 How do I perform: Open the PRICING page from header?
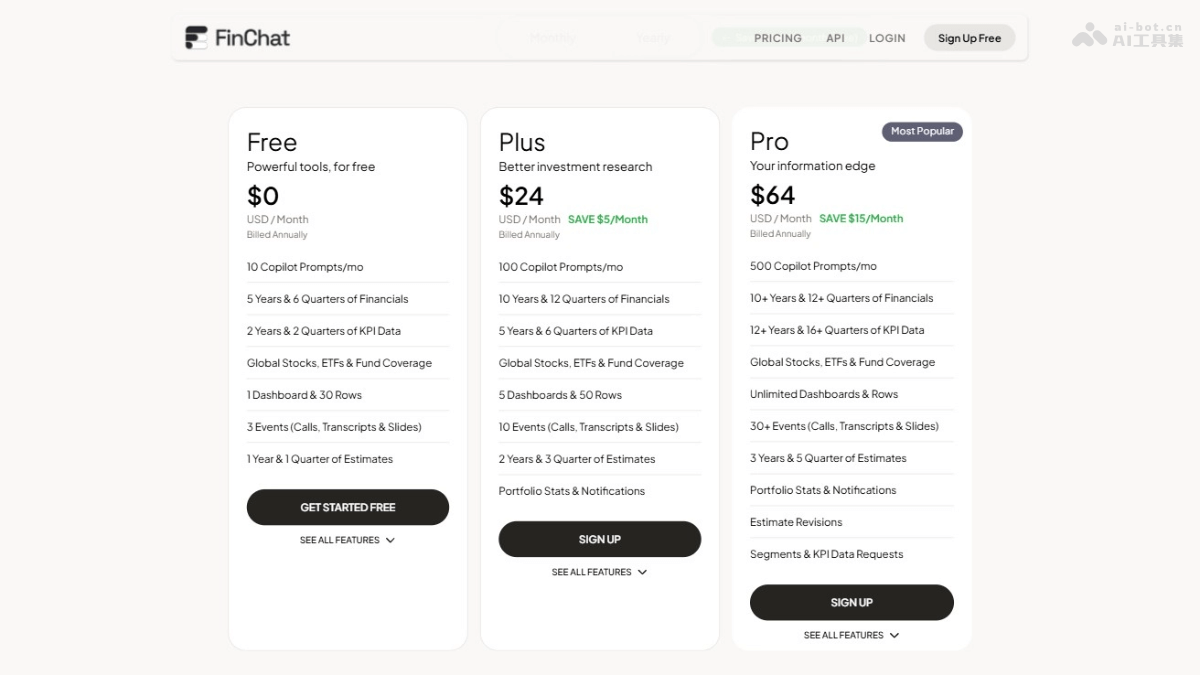(x=777, y=38)
